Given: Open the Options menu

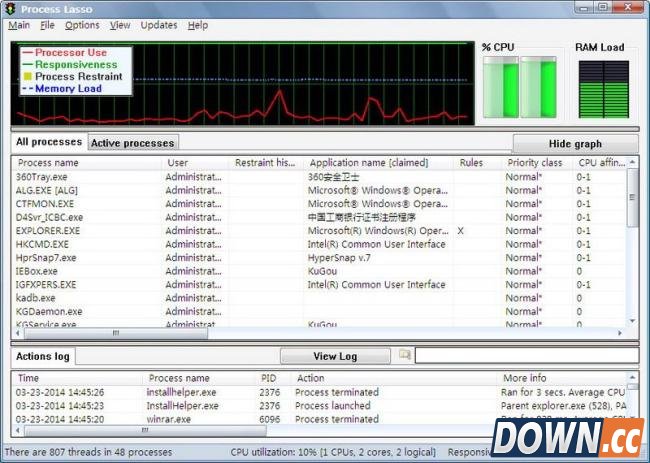Looking at the screenshot, I should 82,25.
